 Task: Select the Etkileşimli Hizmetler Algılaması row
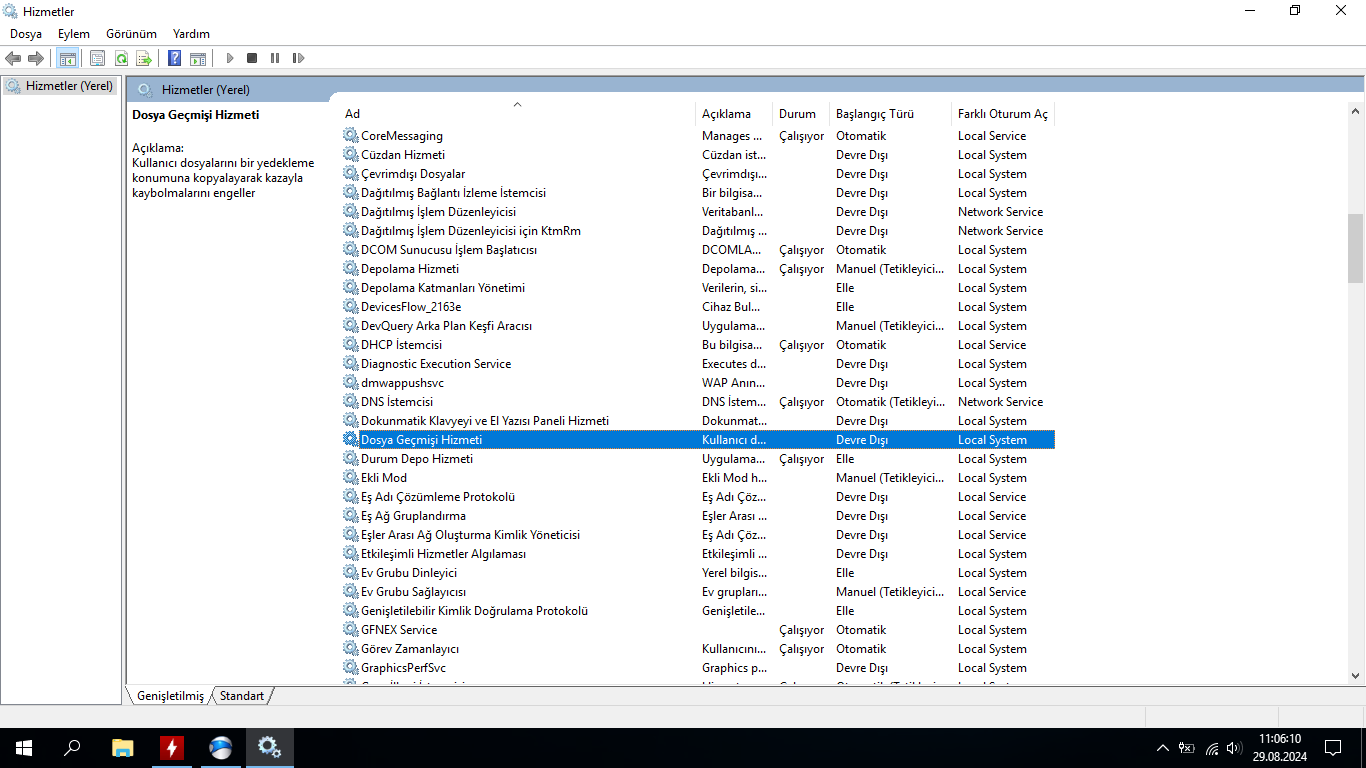(x=698, y=553)
